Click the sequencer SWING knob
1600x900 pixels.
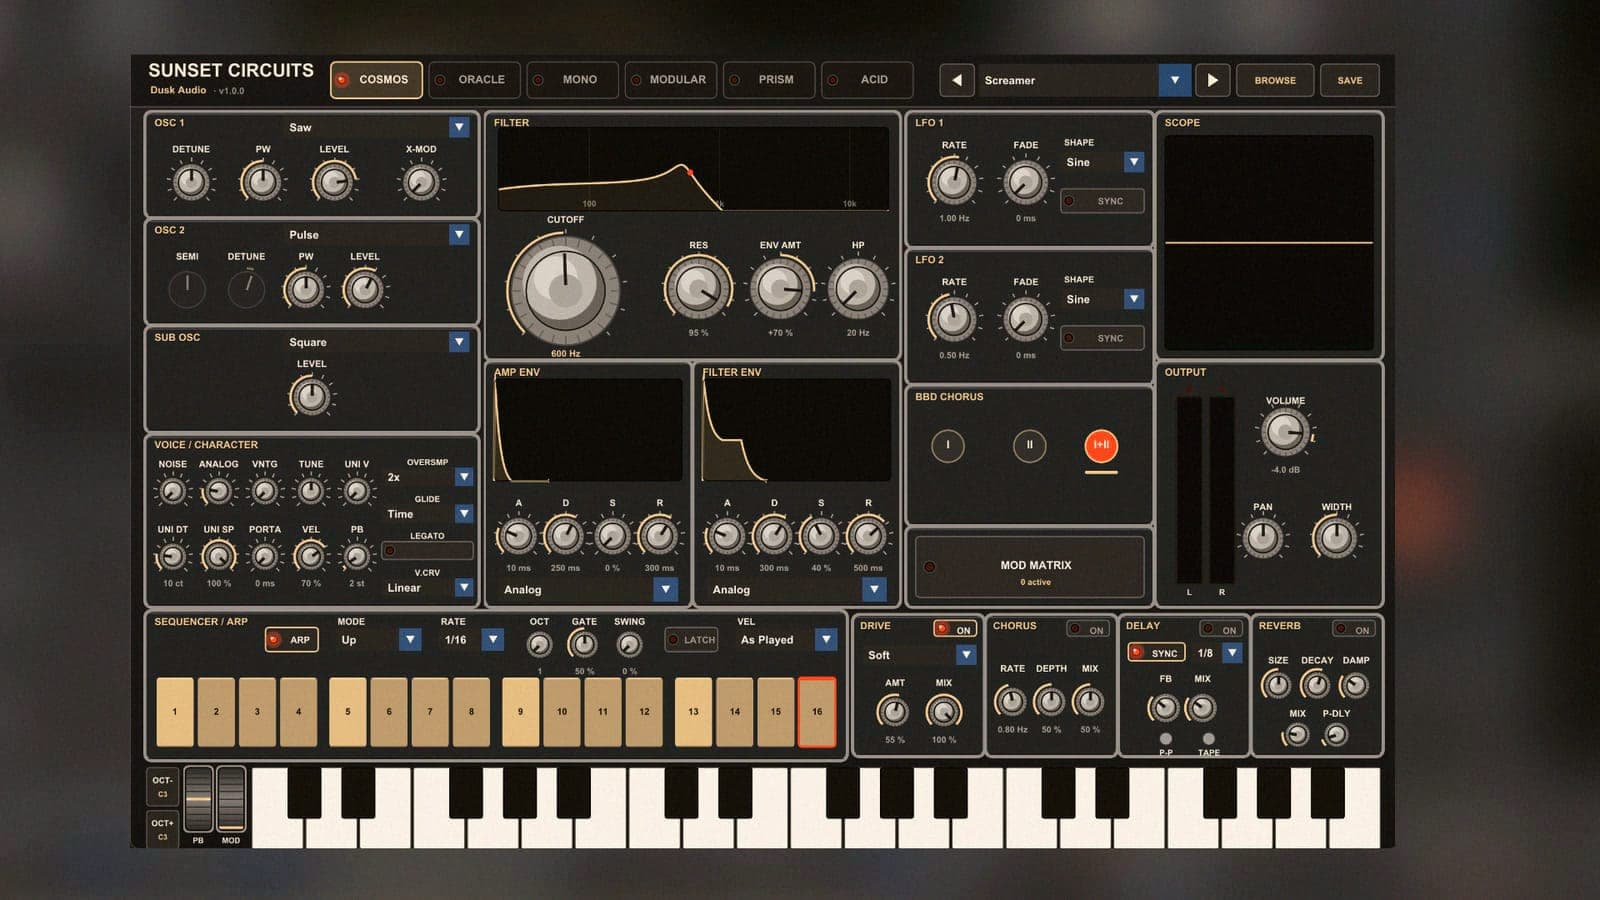point(629,645)
